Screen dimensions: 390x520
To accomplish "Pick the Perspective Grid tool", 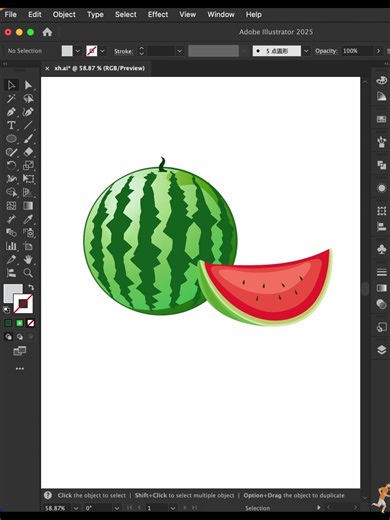I will coord(28,192).
